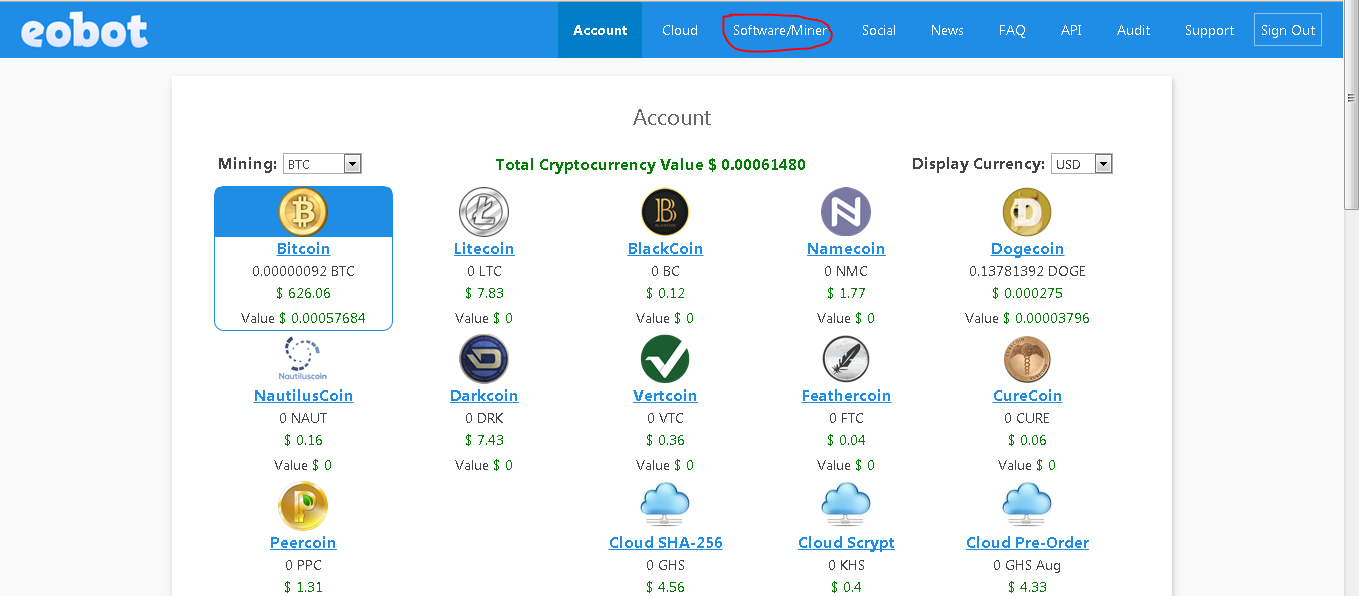The width and height of the screenshot is (1359, 596).
Task: Select the BlackCoin coin icon
Action: coord(665,212)
